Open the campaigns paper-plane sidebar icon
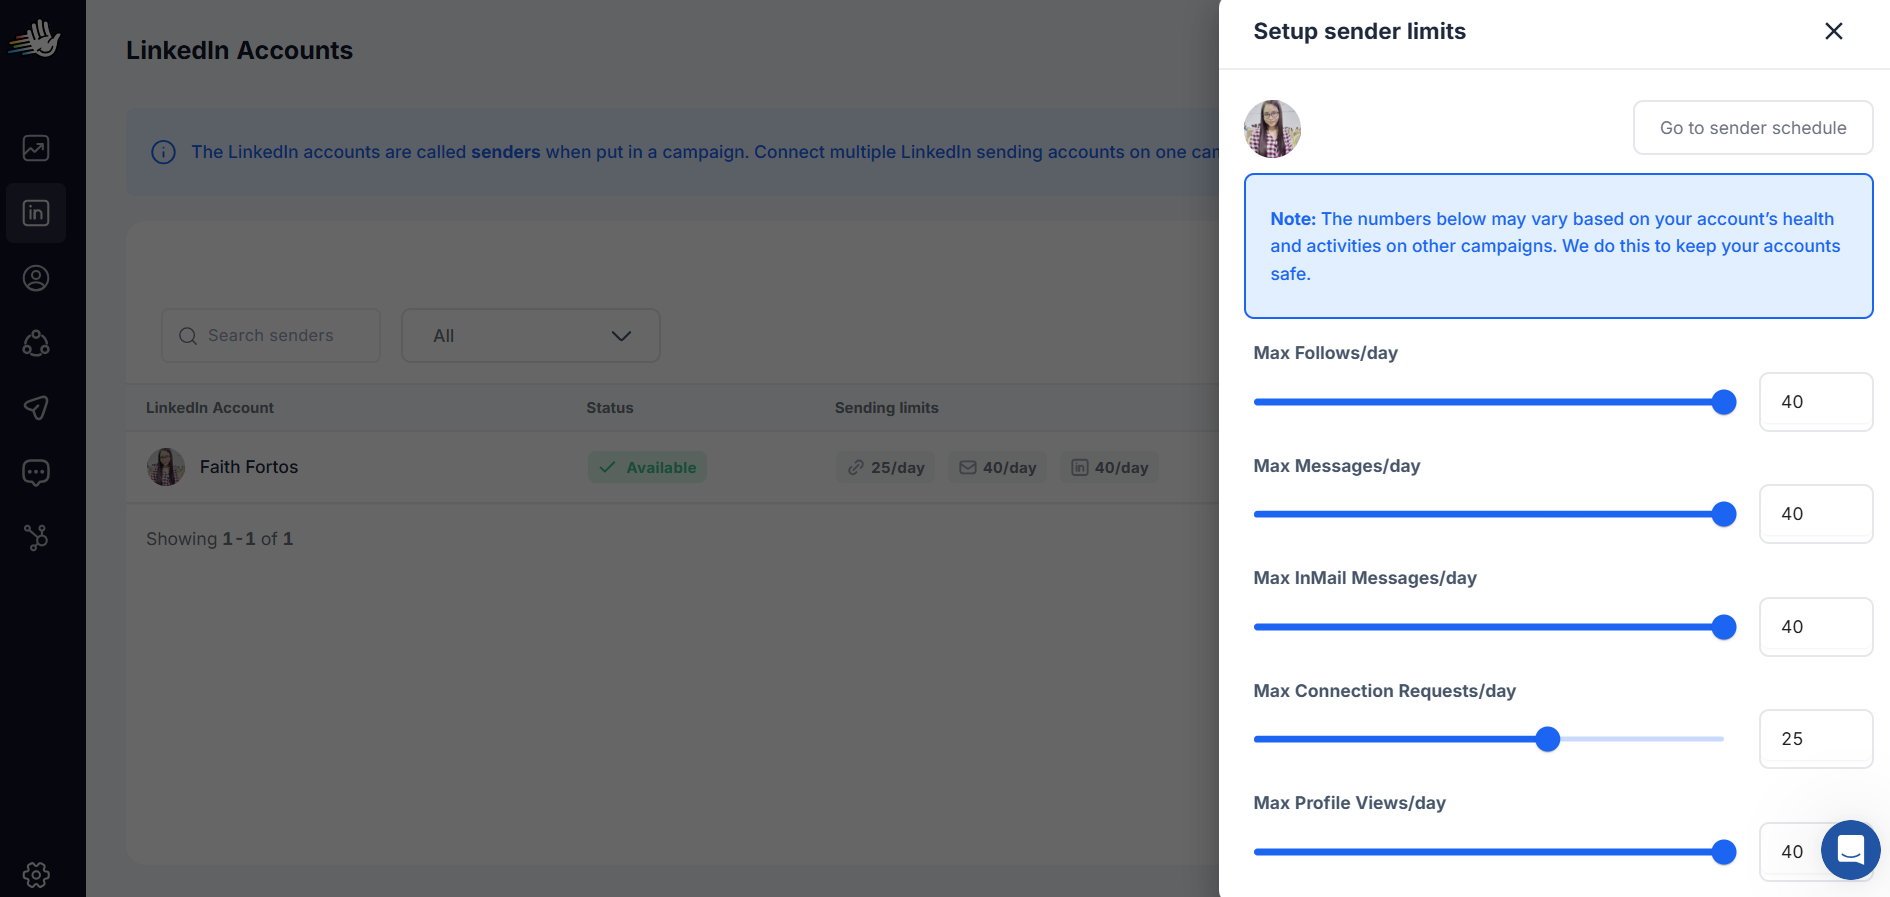 36,408
